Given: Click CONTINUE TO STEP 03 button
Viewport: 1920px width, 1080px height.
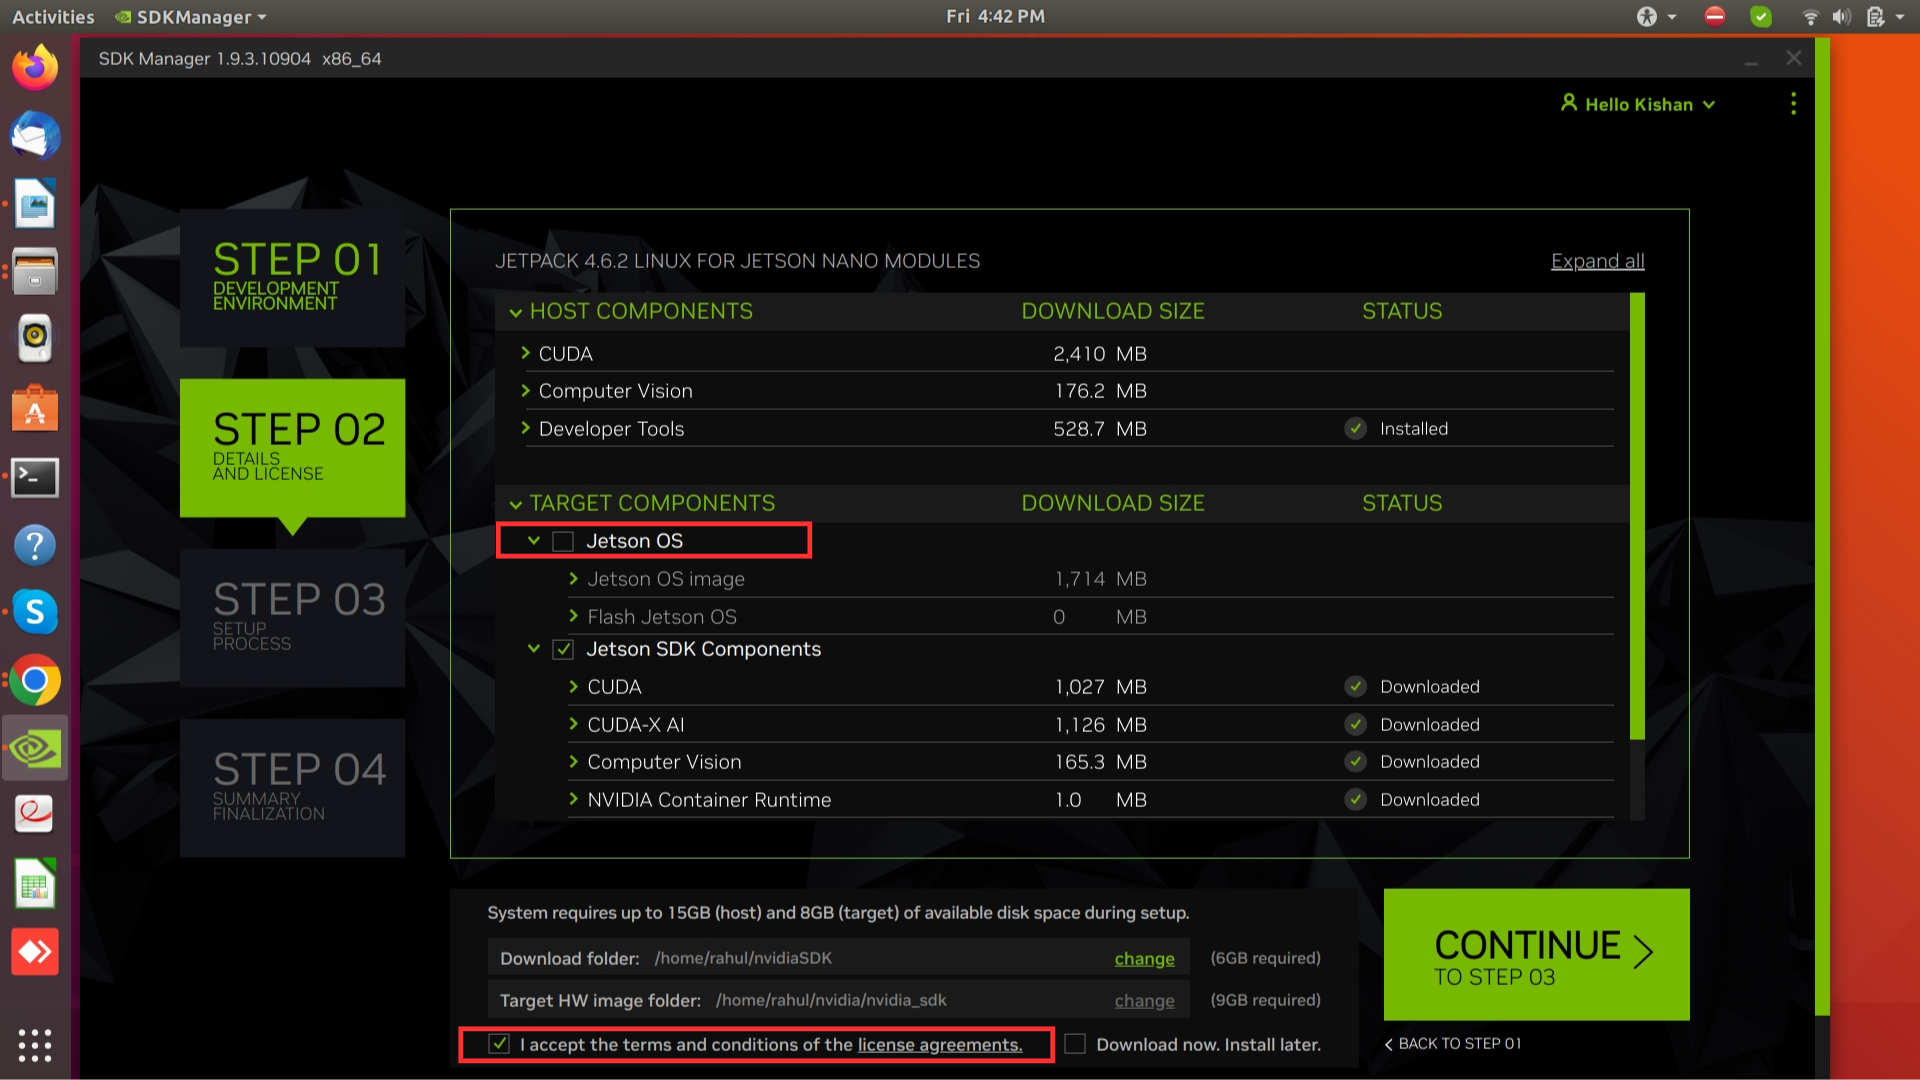Looking at the screenshot, I should [x=1536, y=954].
